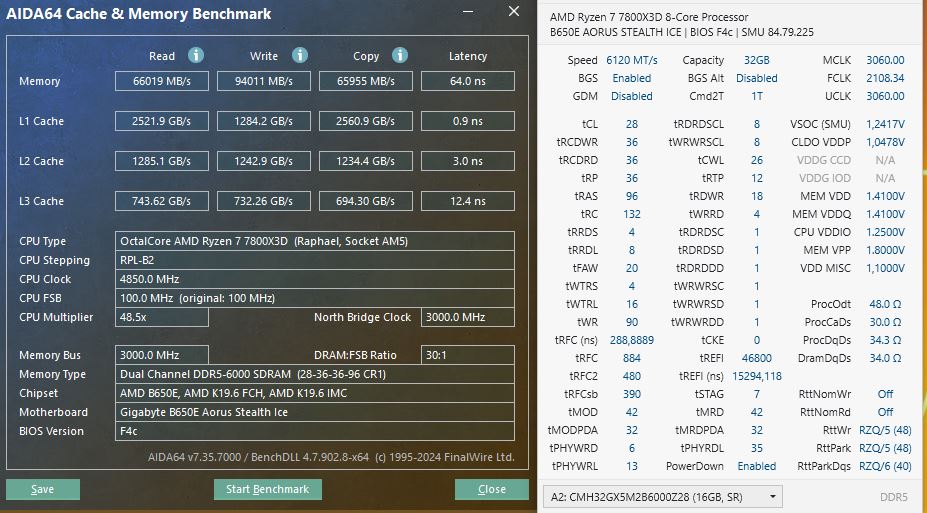Click the MEM VDD value 1.4100V
This screenshot has height=513, width=927.
(885, 196)
